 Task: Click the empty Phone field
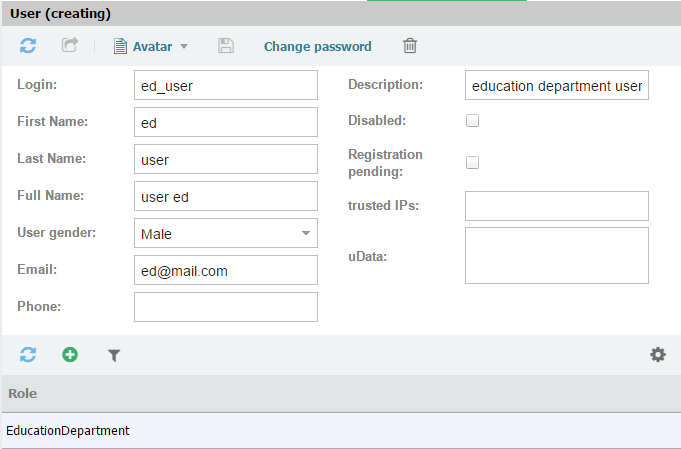pyautogui.click(x=225, y=307)
